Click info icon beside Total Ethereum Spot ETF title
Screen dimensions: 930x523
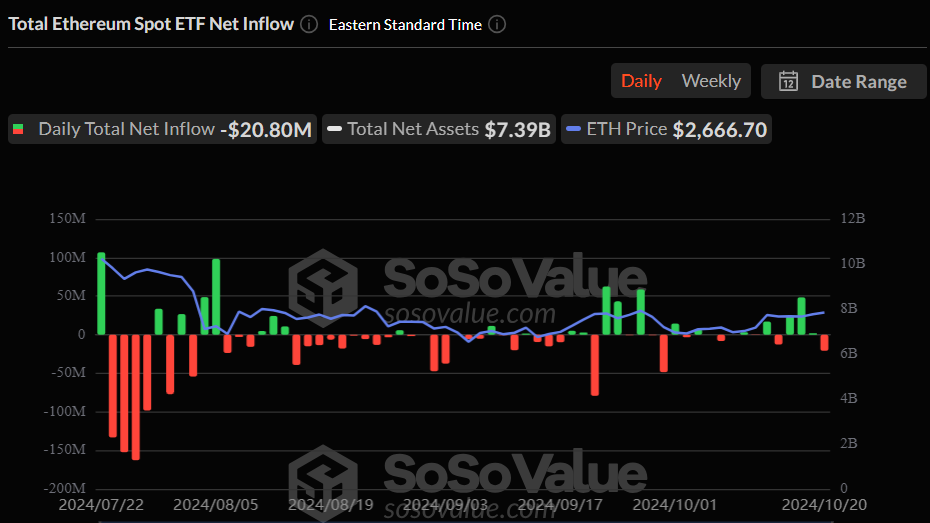[x=309, y=24]
